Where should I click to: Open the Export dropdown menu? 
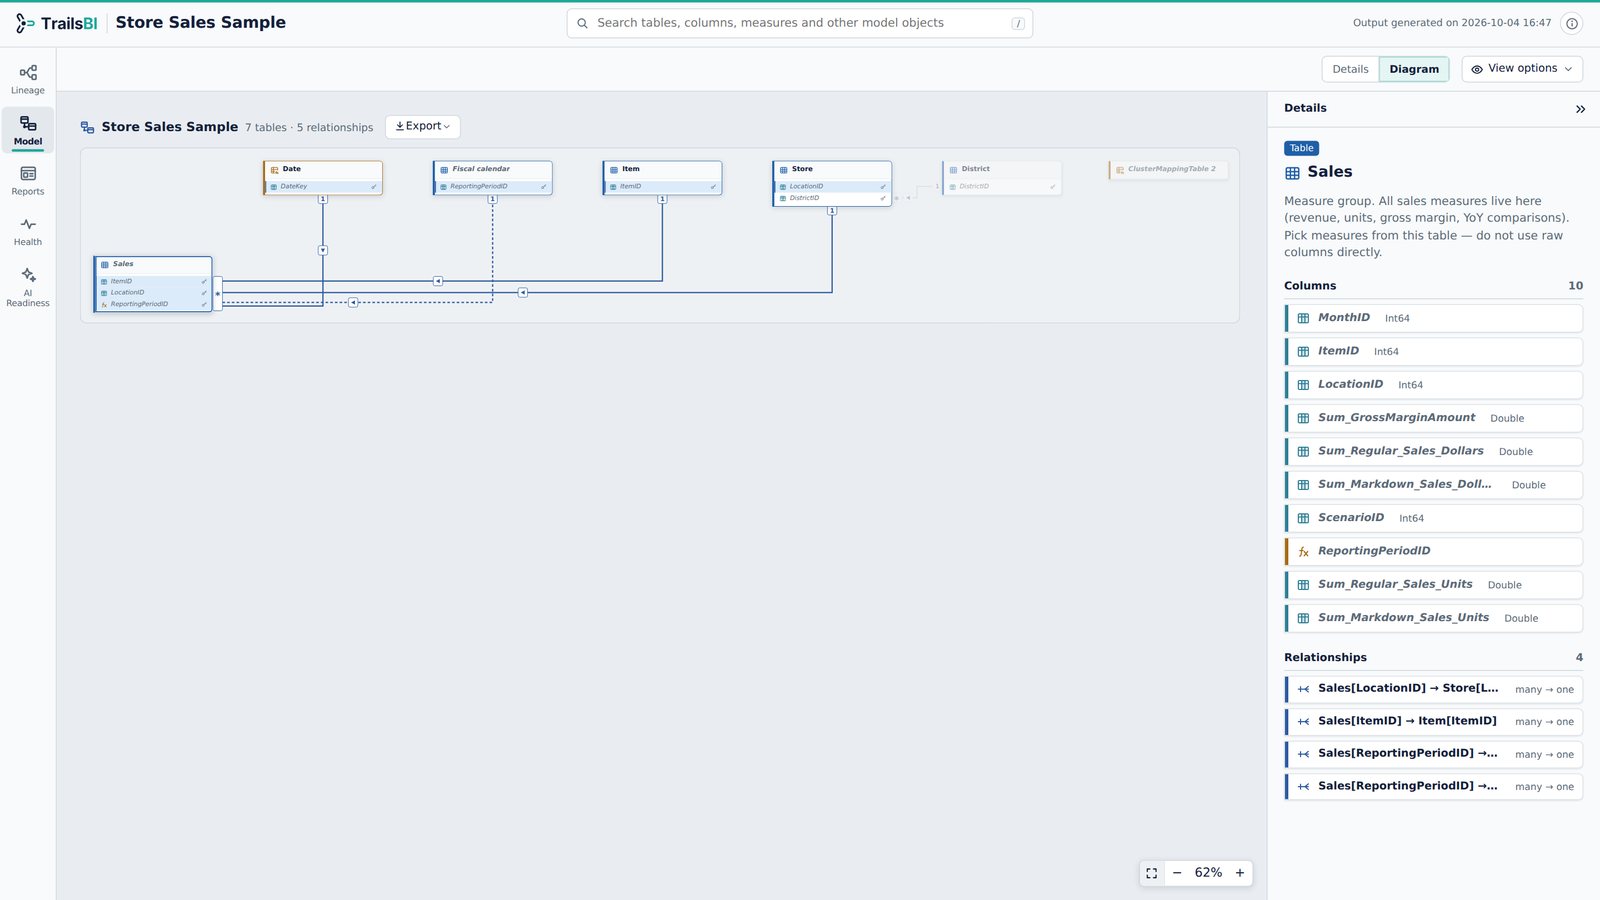click(x=423, y=127)
